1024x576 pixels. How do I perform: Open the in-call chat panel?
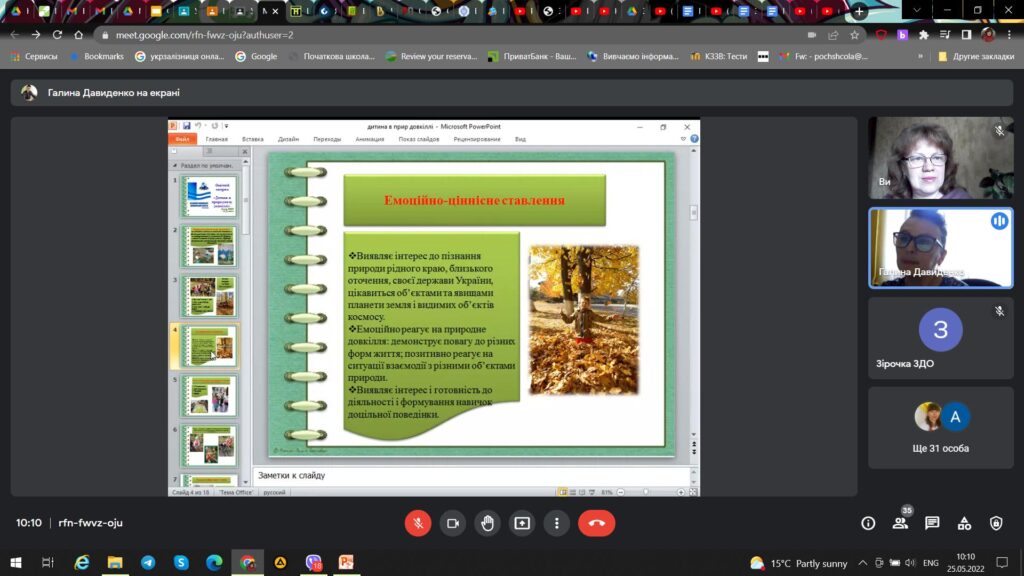click(932, 522)
